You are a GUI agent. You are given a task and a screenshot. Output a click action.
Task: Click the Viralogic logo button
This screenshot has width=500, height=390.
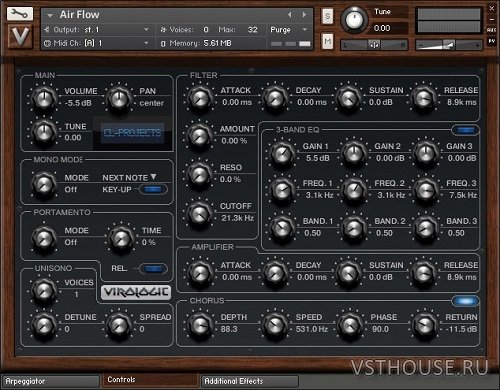tap(136, 292)
